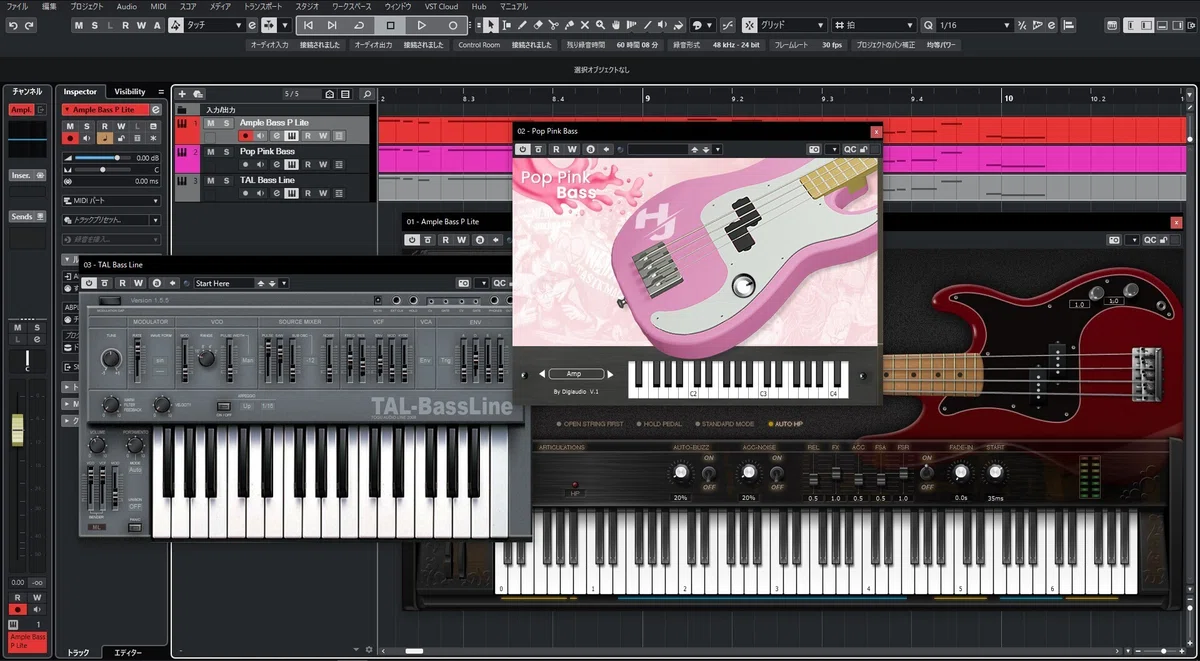
Task: Open the プロジェクト menu
Action: [x=86, y=6]
